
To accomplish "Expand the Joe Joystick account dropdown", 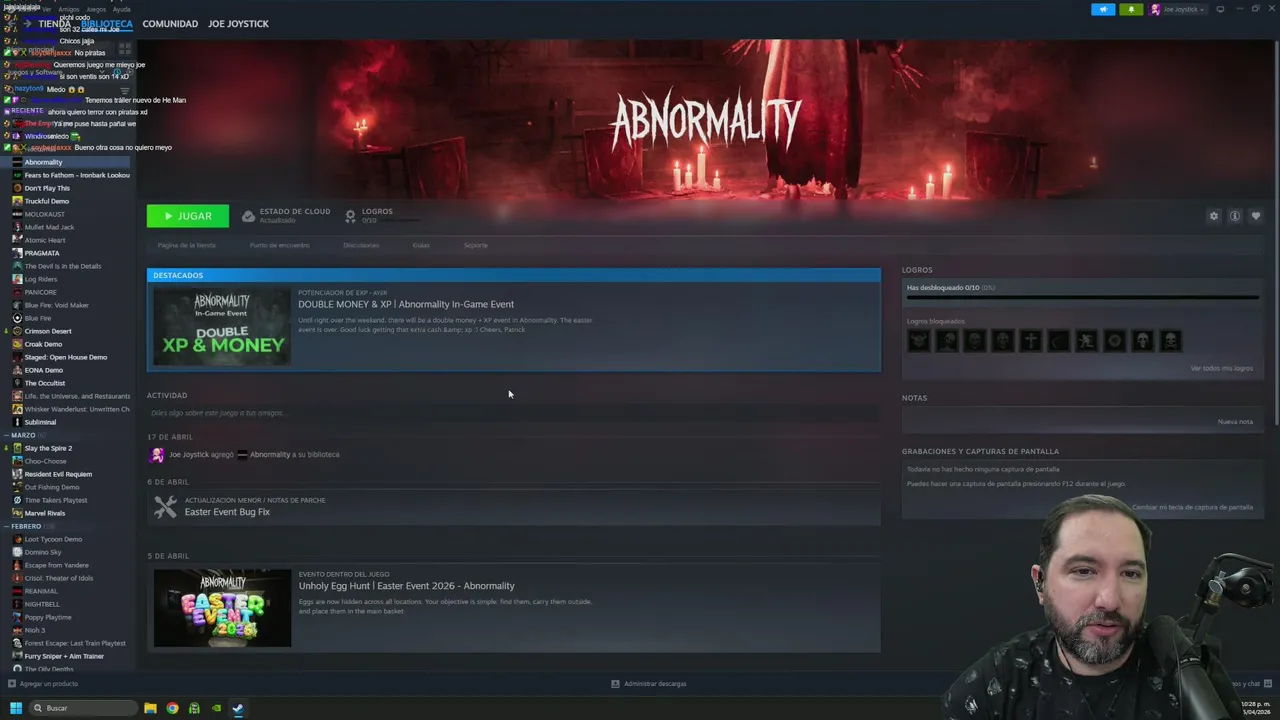I will [1177, 9].
